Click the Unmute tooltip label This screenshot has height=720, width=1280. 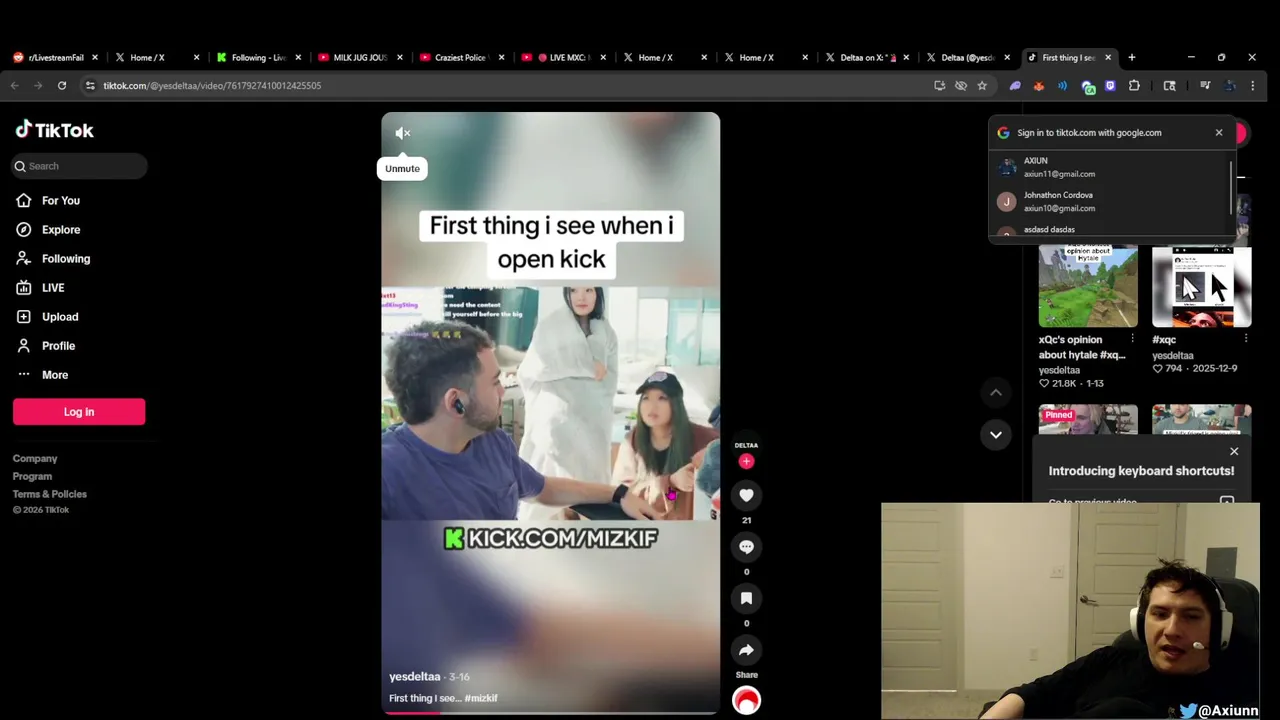[x=402, y=168]
